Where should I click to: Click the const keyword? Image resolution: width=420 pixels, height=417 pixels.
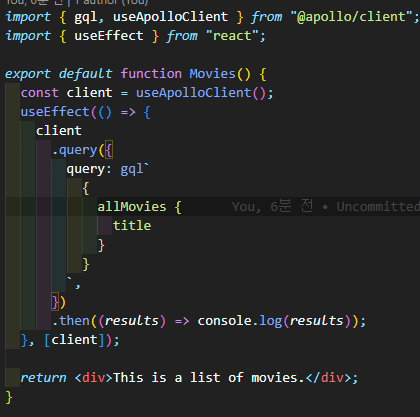pyautogui.click(x=40, y=93)
